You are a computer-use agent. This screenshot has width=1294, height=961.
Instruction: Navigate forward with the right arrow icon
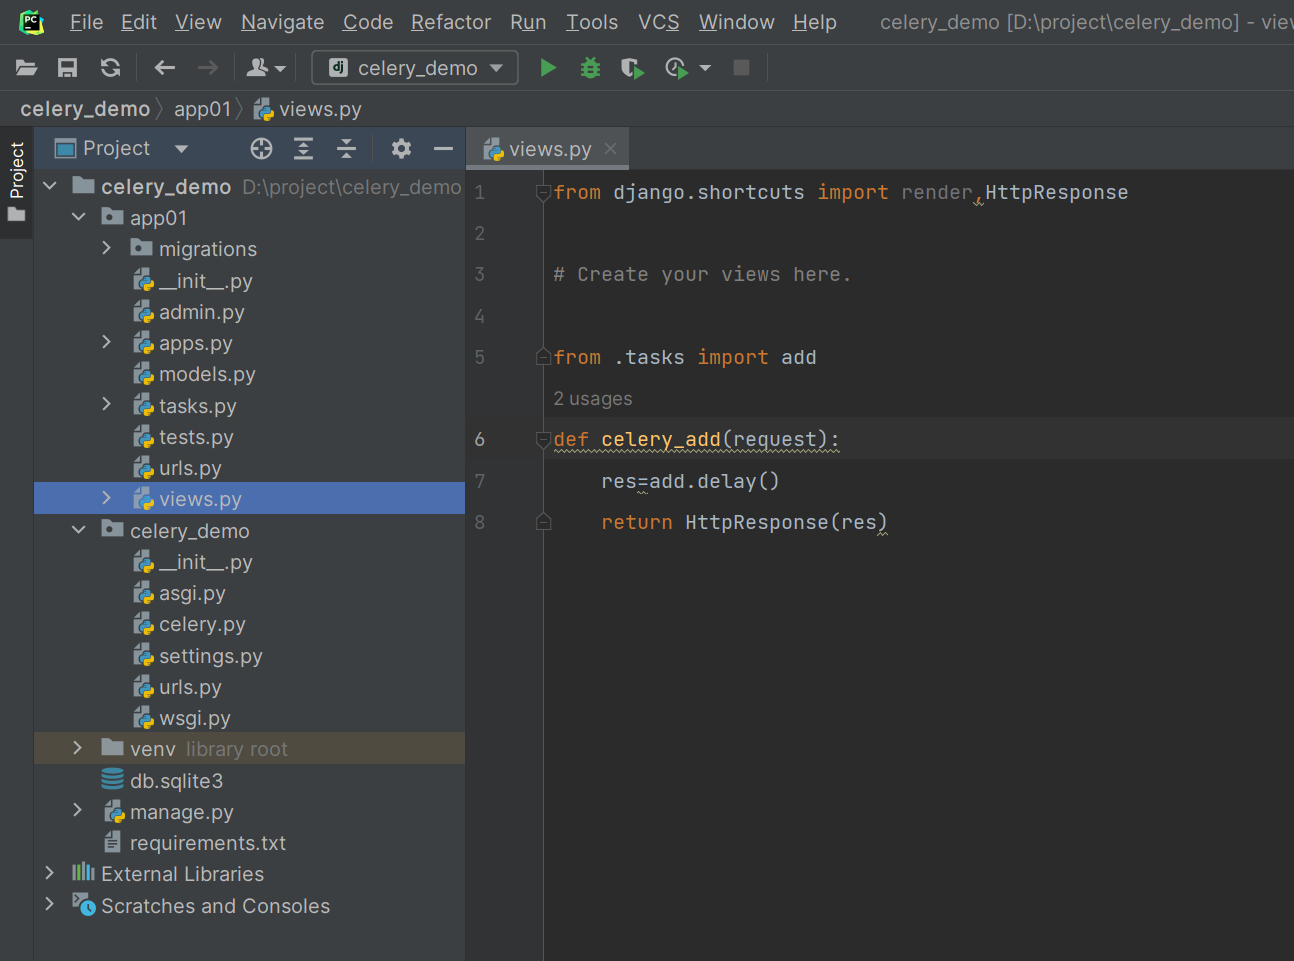click(x=208, y=68)
